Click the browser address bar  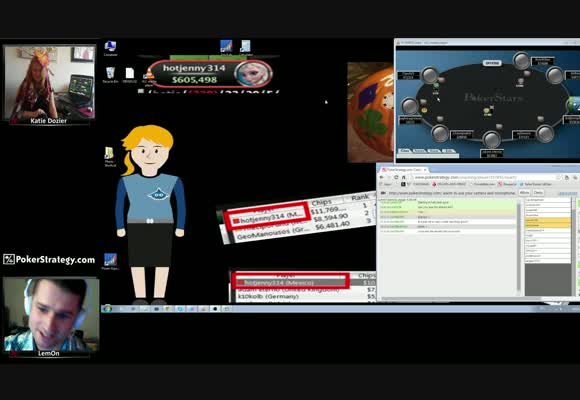(x=485, y=177)
